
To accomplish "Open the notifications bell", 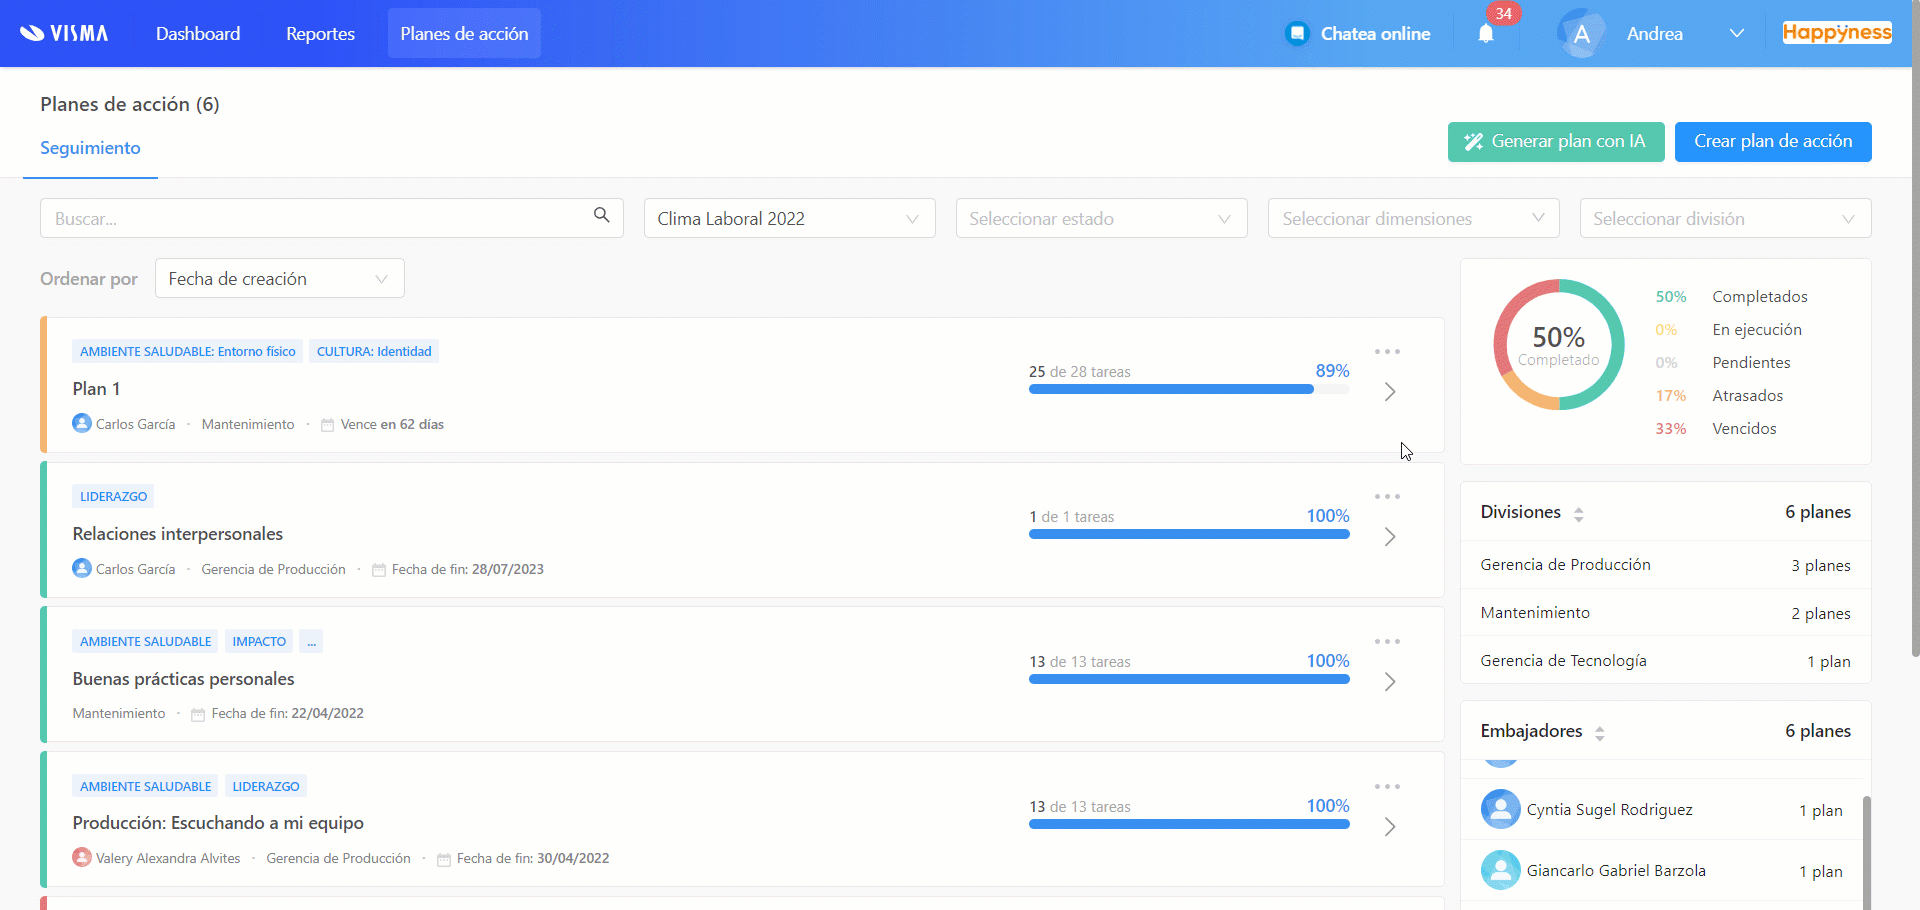I will click(x=1486, y=34).
